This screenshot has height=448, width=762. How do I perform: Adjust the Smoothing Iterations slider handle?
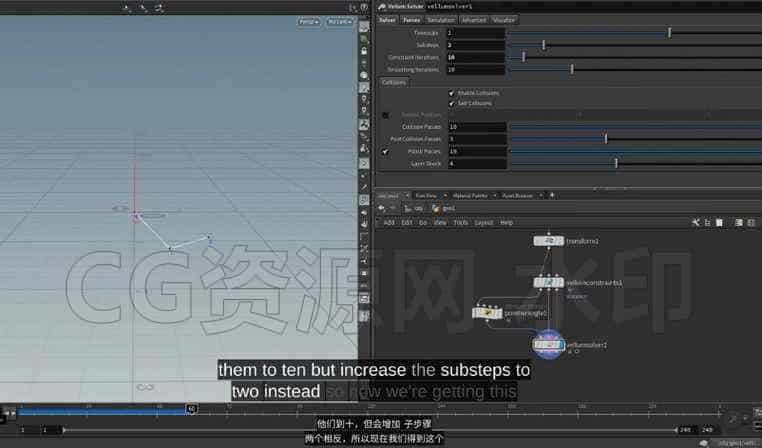(x=572, y=69)
